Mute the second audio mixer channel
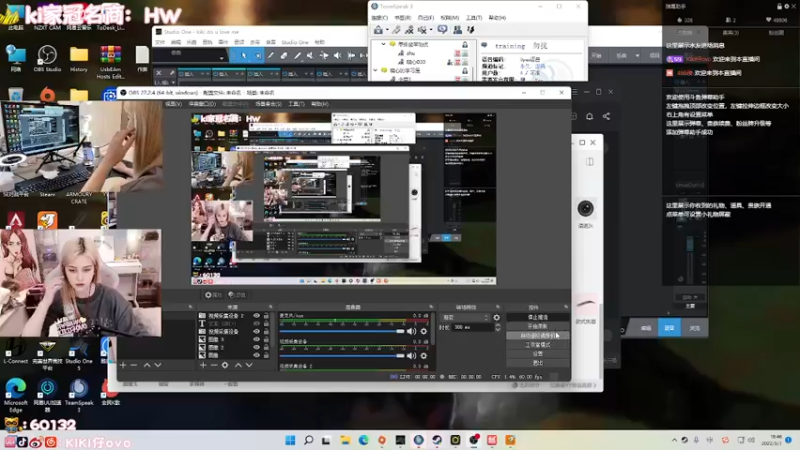800x450 pixels. pyautogui.click(x=411, y=356)
